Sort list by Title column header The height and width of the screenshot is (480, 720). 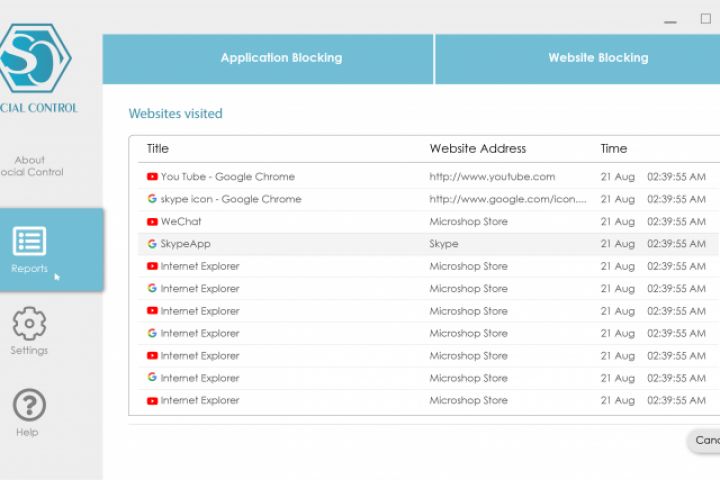pos(158,149)
